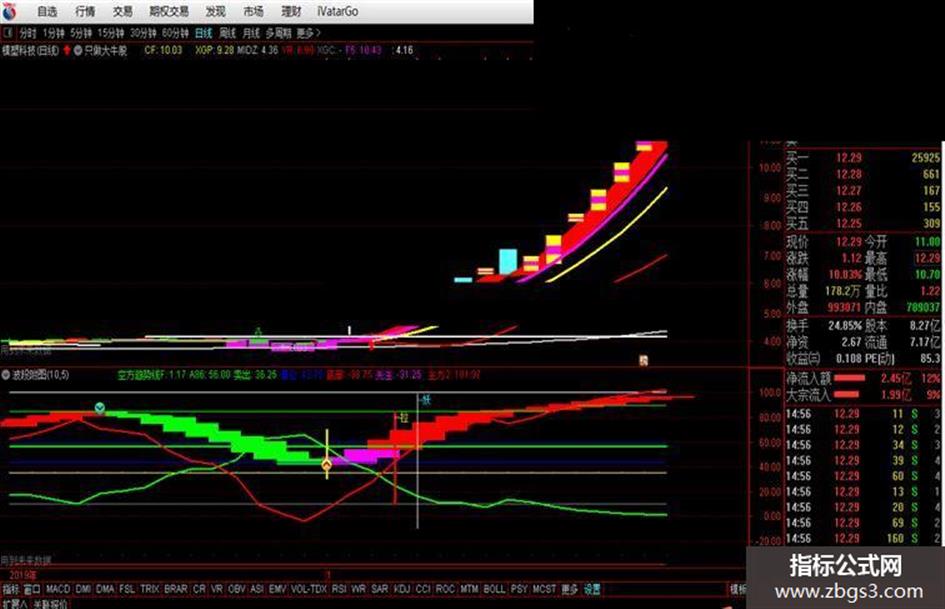Open the 理财 menu
Screen dimensions: 945x609
click(292, 11)
